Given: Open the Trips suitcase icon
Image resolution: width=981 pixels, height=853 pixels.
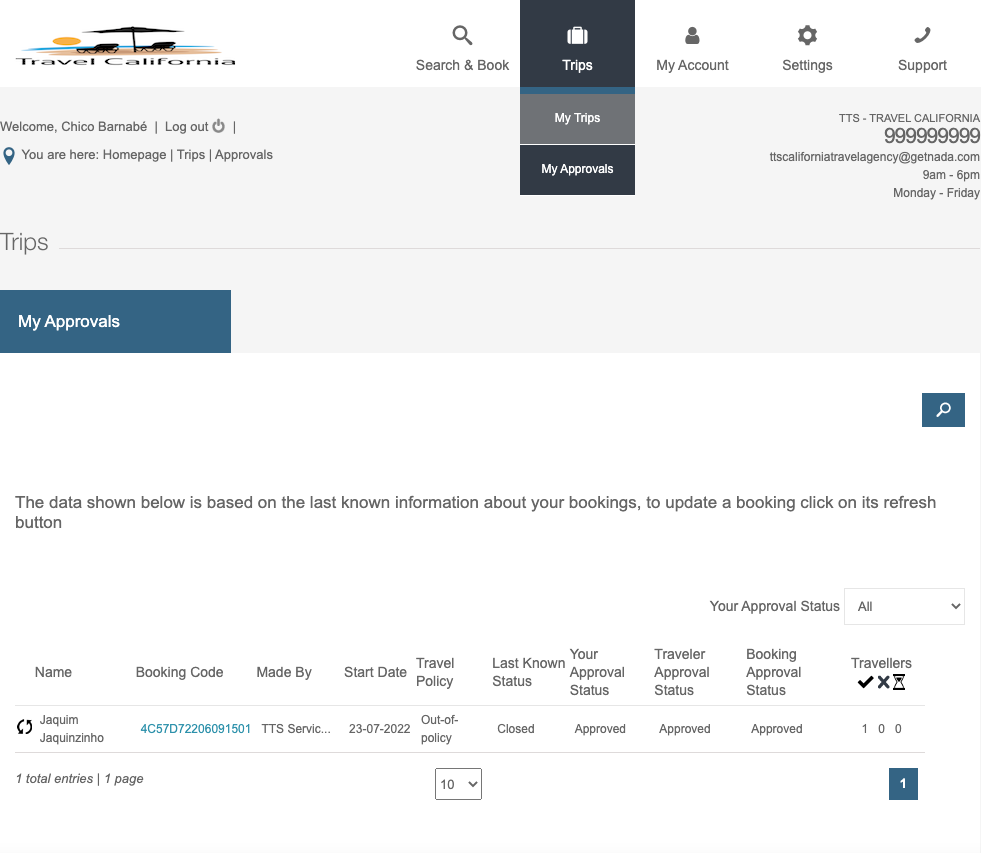Looking at the screenshot, I should (577, 36).
